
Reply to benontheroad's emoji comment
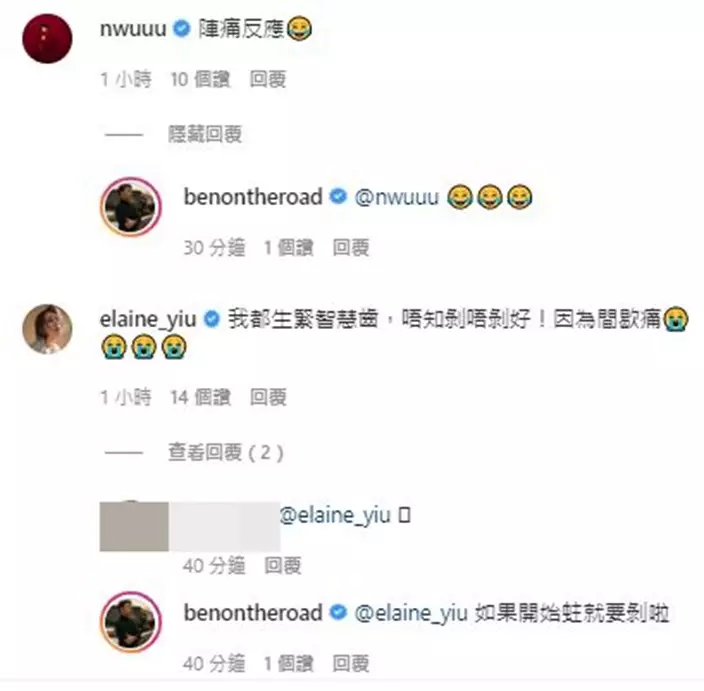351,247
